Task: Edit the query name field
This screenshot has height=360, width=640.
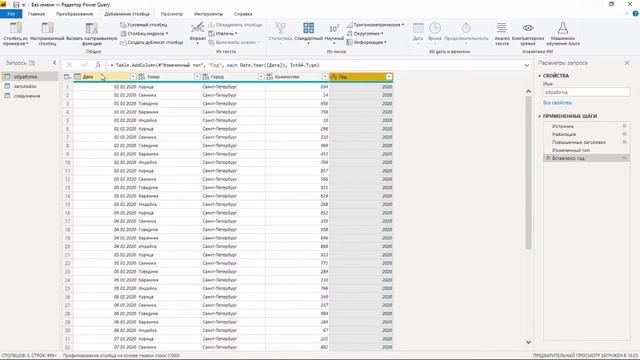Action: [x=586, y=92]
